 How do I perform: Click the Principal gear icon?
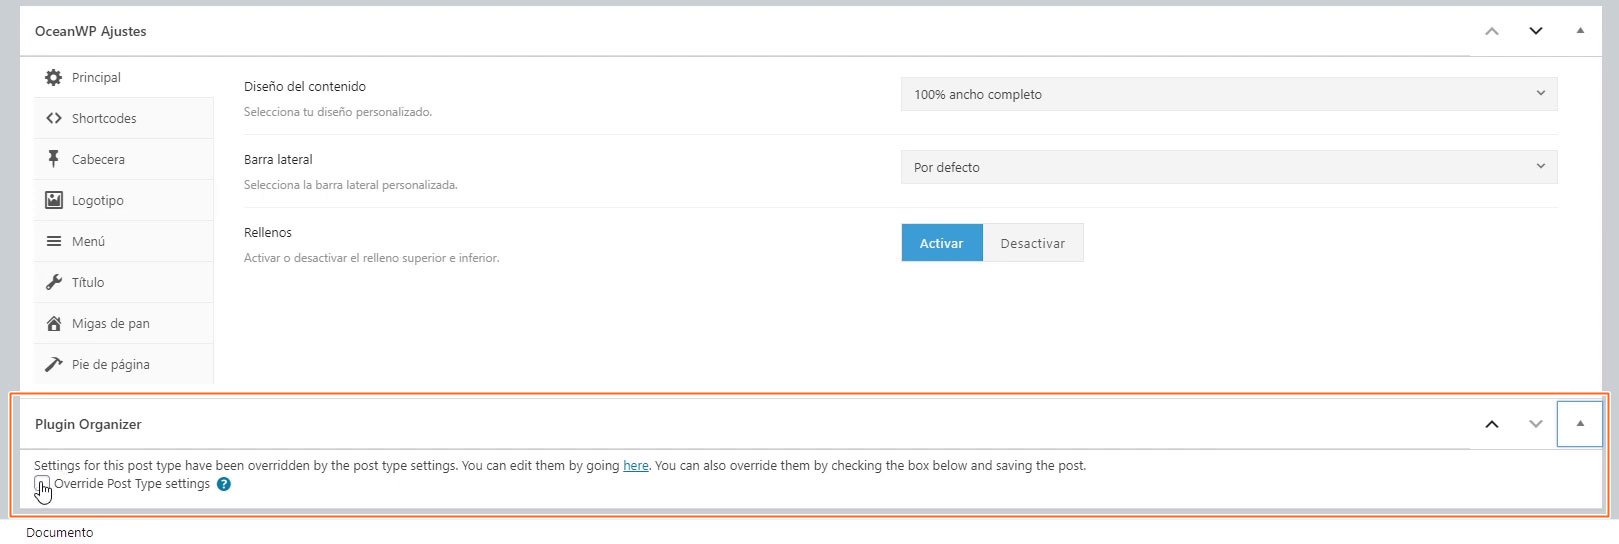coord(53,77)
